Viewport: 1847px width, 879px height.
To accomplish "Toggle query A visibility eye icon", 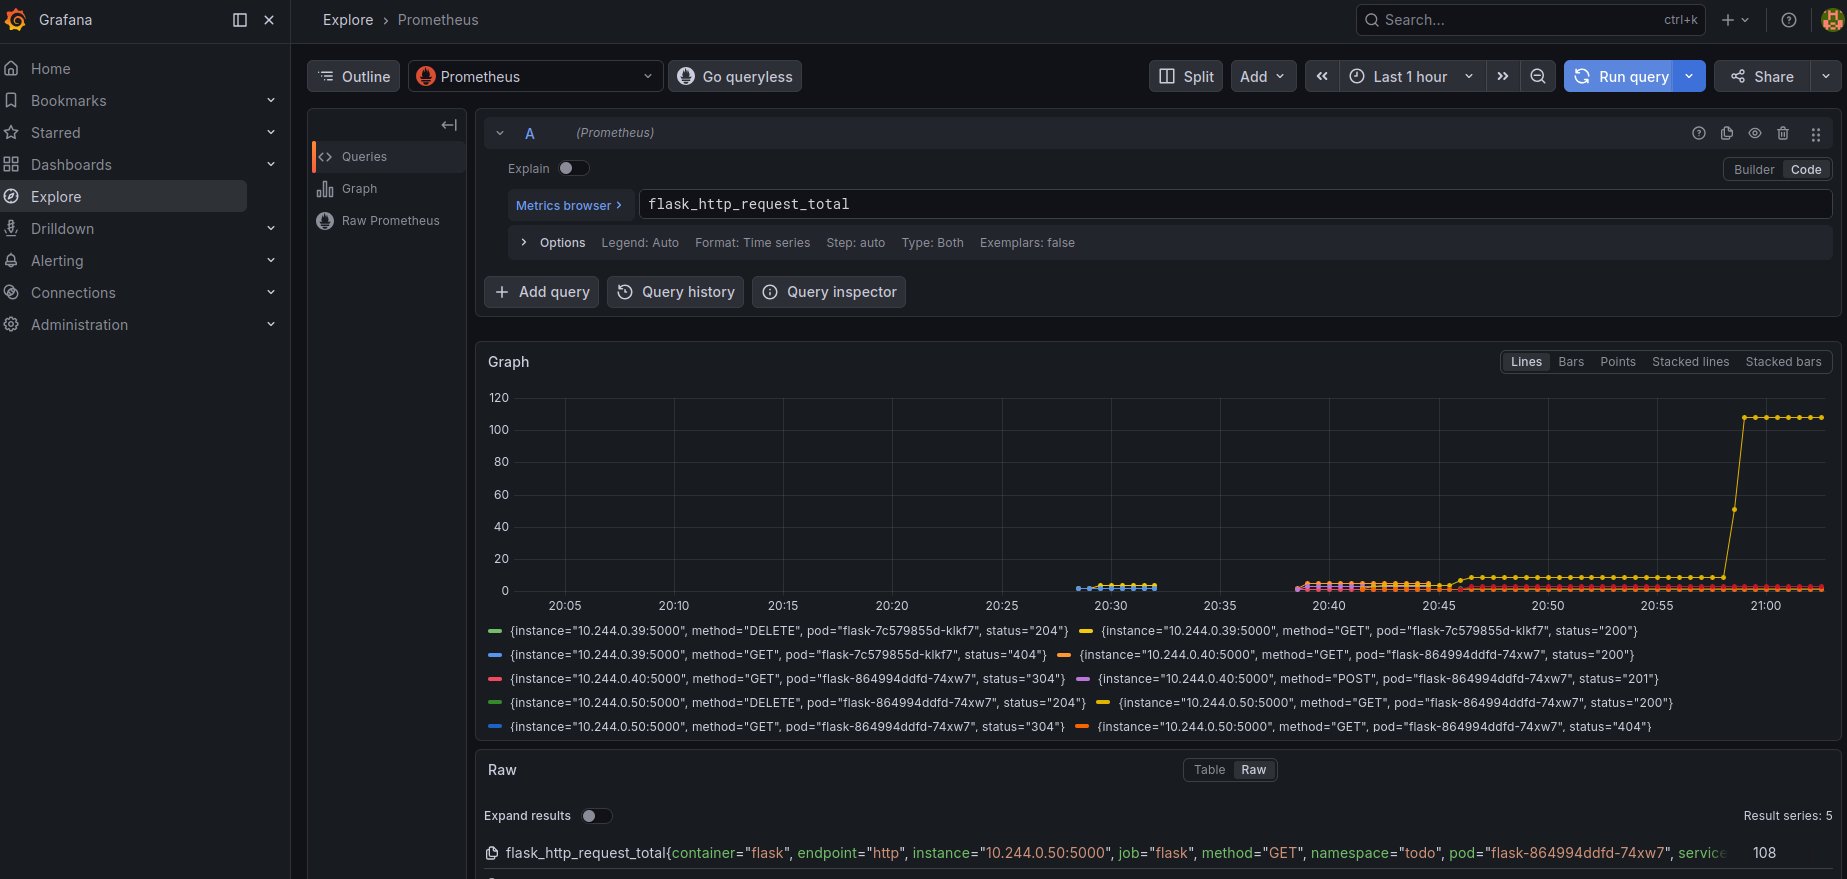I will point(1754,133).
